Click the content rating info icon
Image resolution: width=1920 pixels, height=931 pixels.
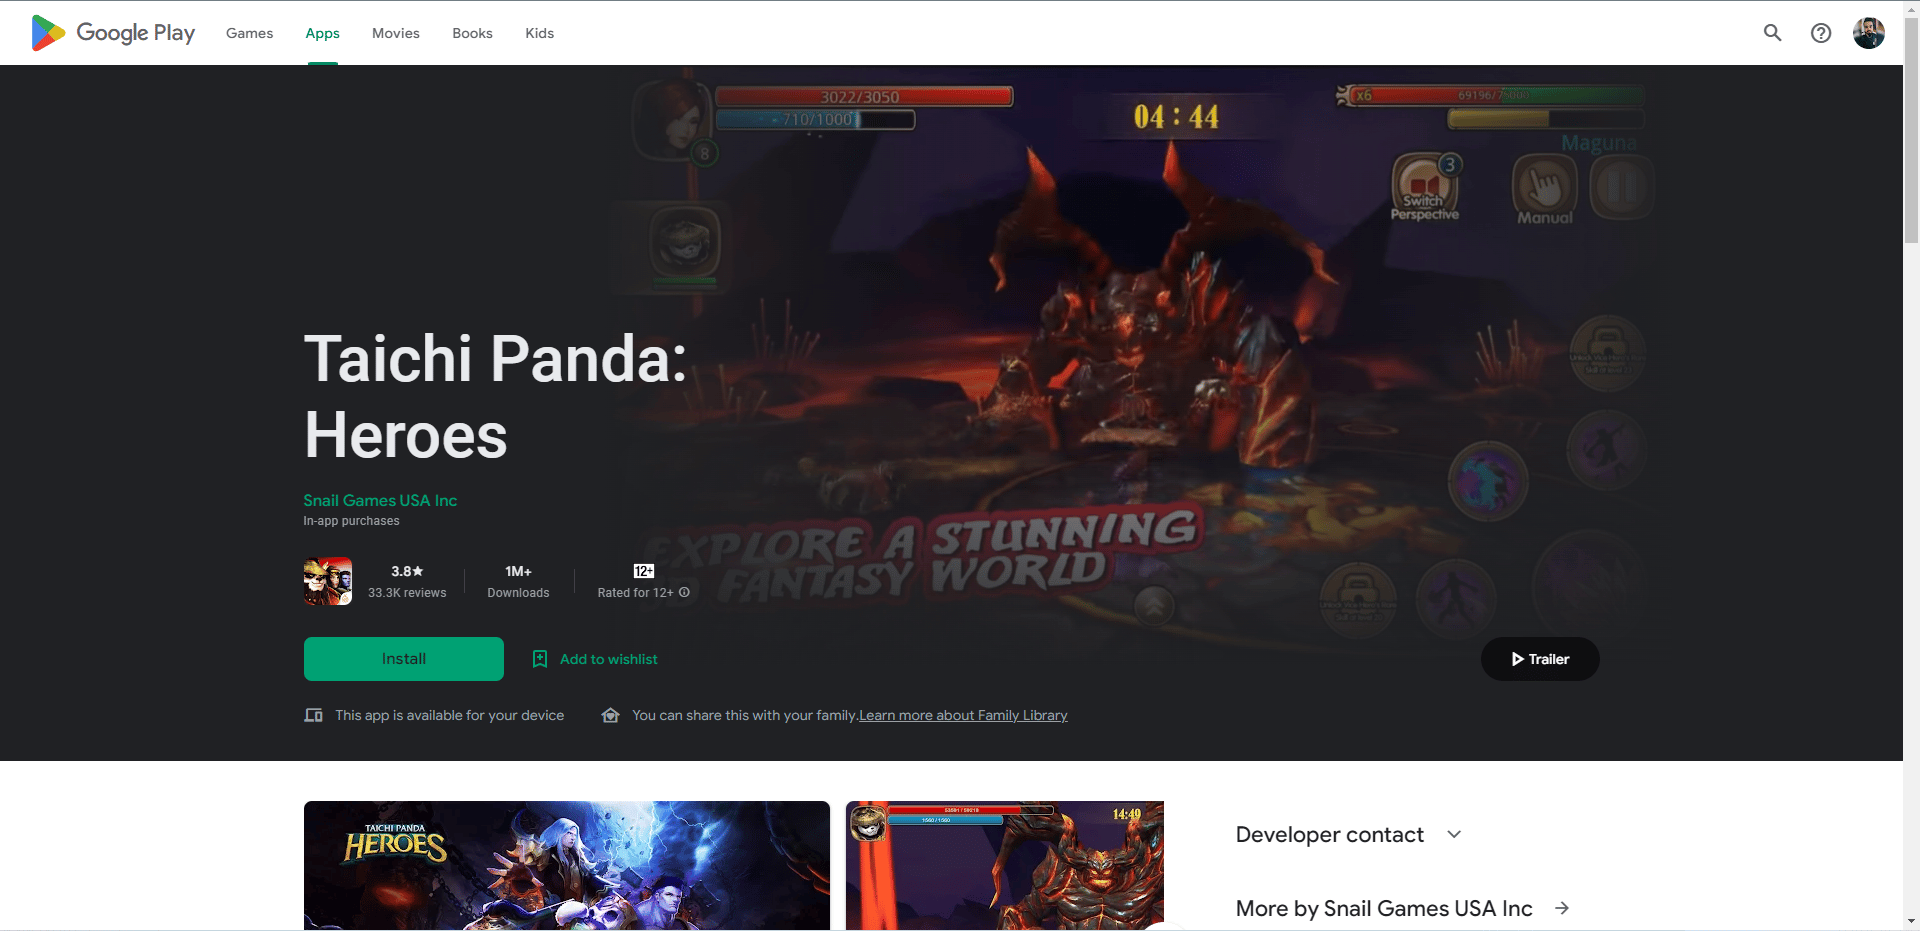point(685,592)
